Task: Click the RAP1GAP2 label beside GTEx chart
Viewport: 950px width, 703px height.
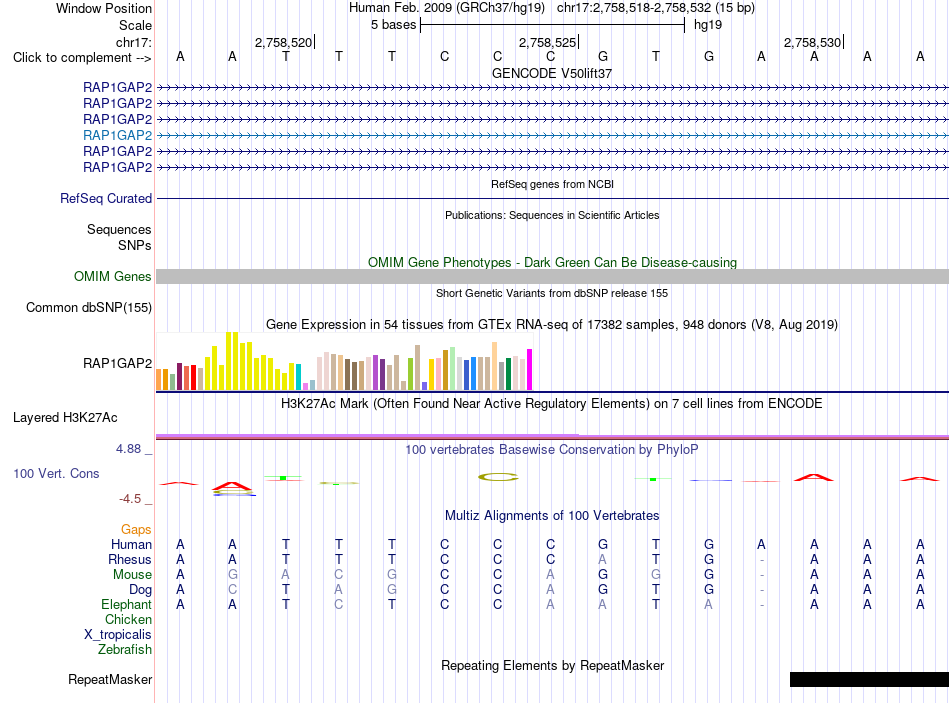Action: point(118,363)
